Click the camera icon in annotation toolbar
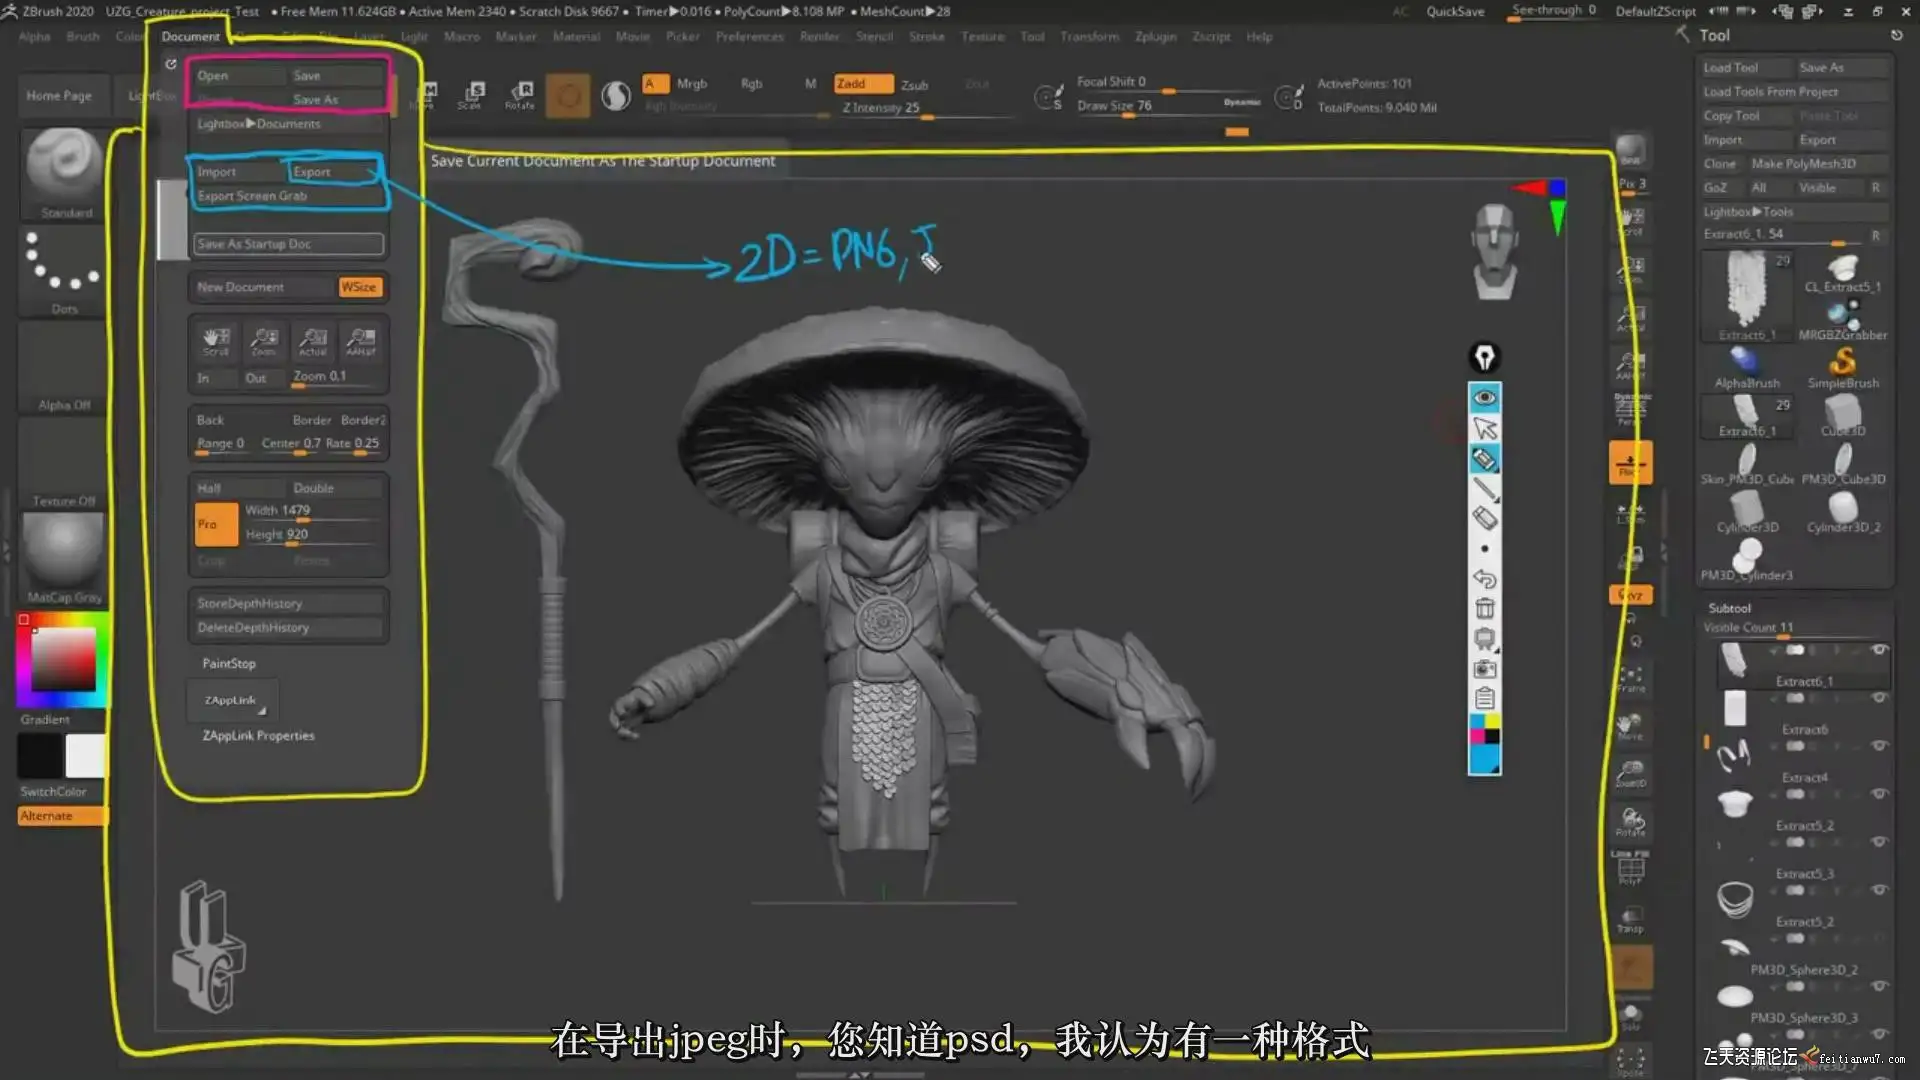 click(x=1484, y=668)
